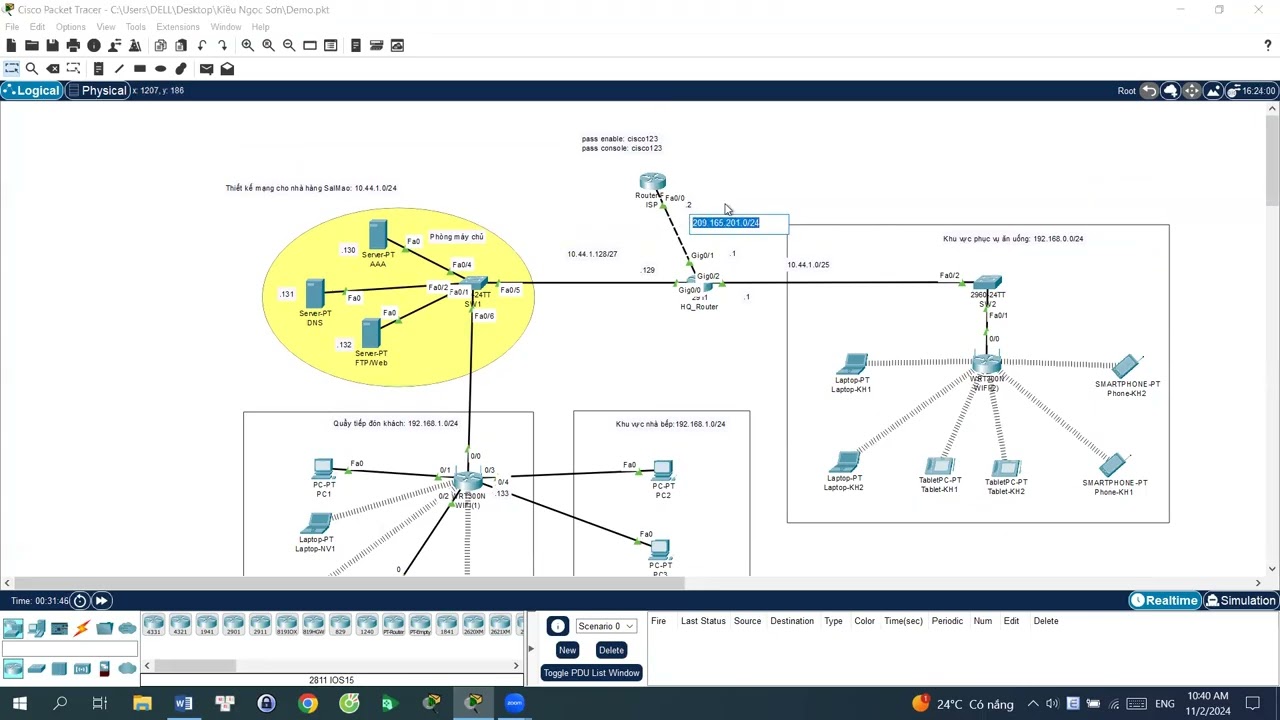
Task: Click Toggle PDU List Window button
Action: click(591, 673)
